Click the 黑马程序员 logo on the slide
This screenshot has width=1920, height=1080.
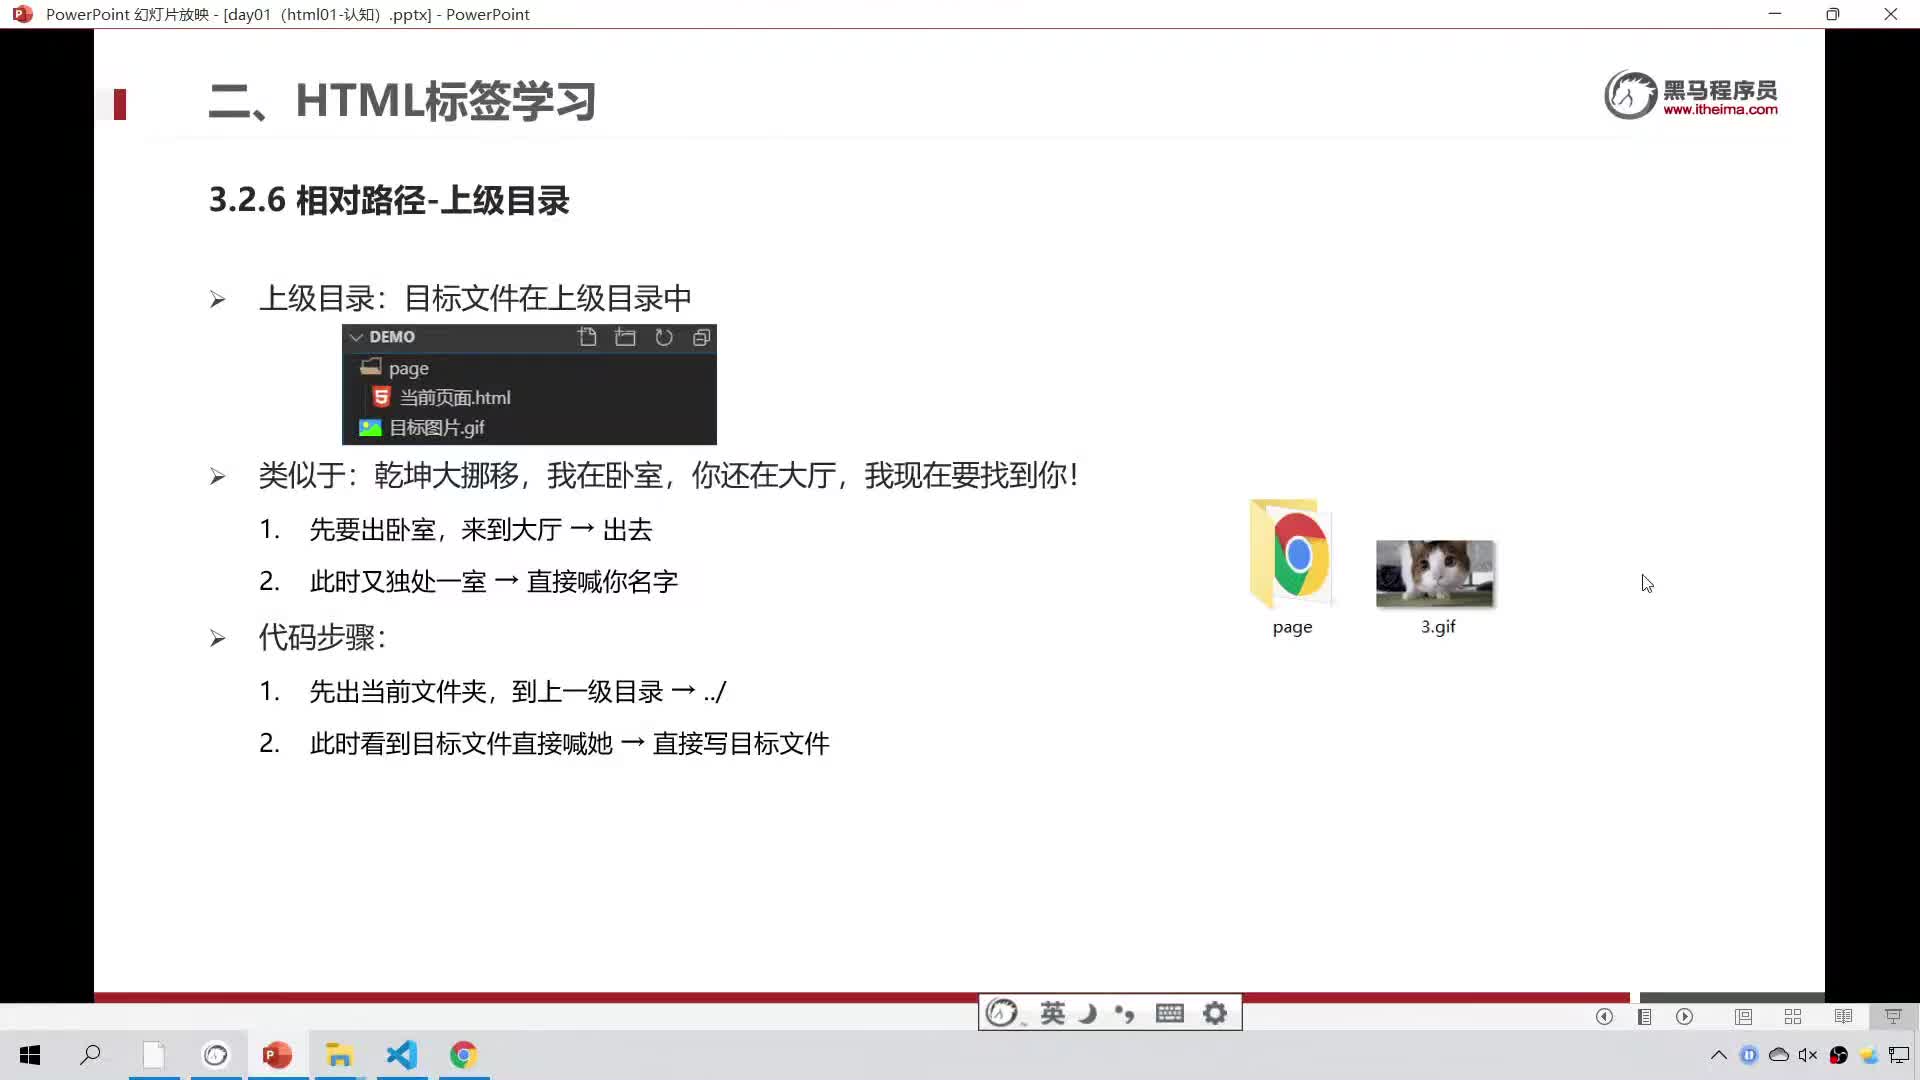pyautogui.click(x=1691, y=95)
